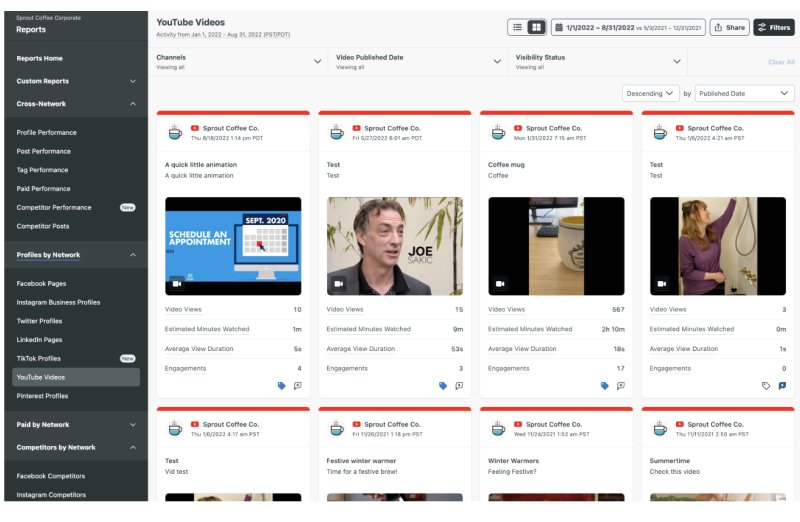Expand the Video Published Date filter
800x522 pixels.
tap(418, 62)
